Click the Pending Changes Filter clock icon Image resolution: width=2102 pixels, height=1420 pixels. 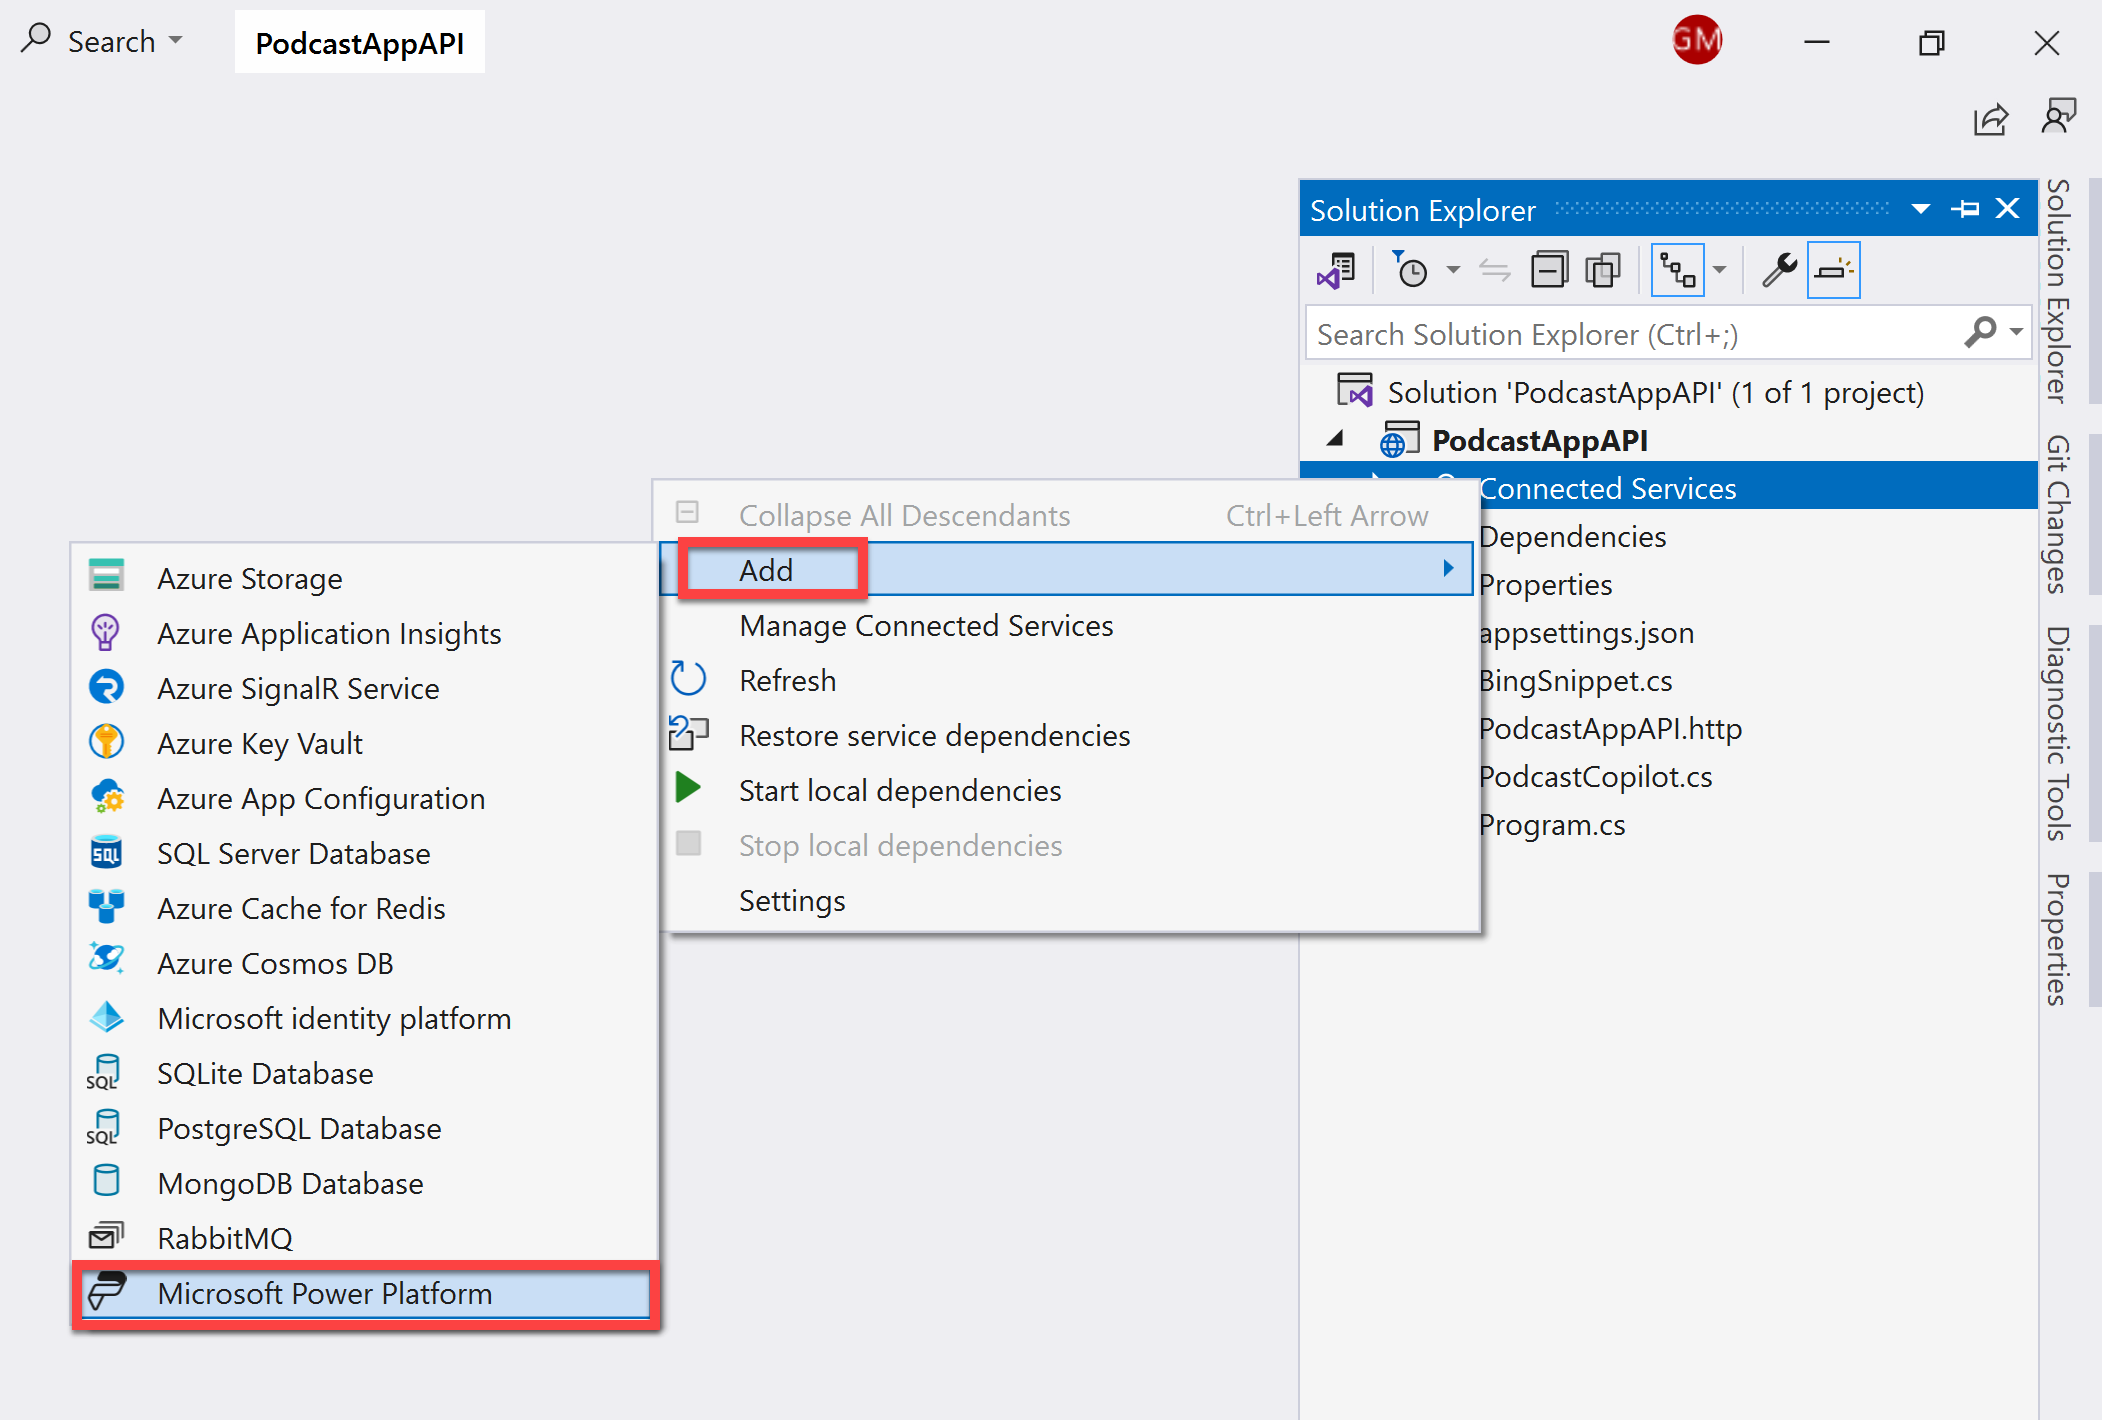(x=1410, y=270)
